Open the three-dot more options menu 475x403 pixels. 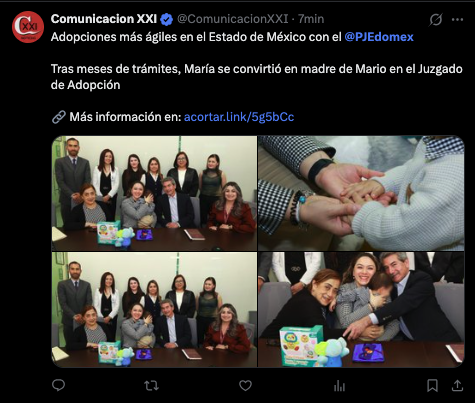click(457, 20)
